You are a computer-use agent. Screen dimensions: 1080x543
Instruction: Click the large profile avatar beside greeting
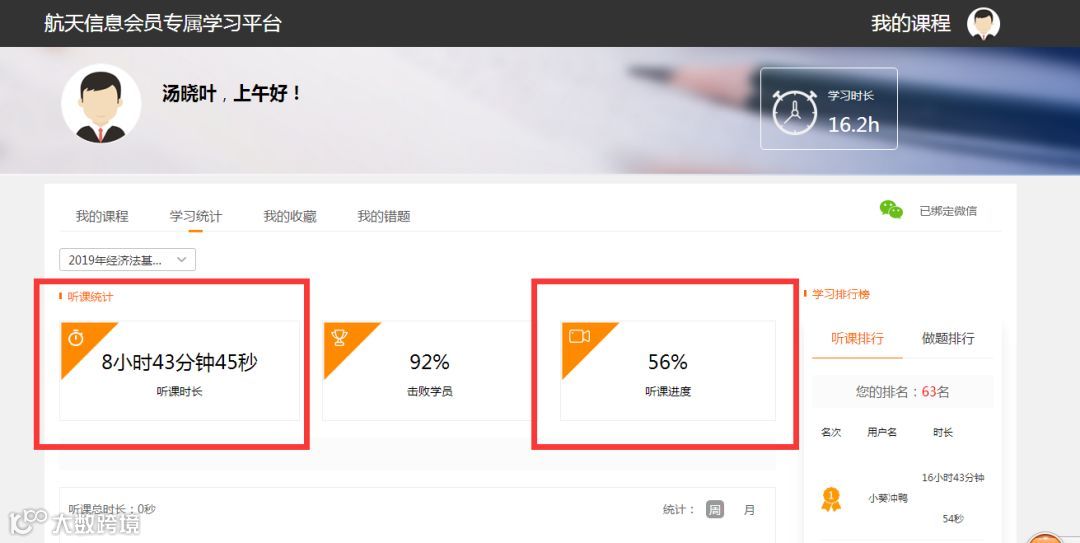(x=101, y=103)
